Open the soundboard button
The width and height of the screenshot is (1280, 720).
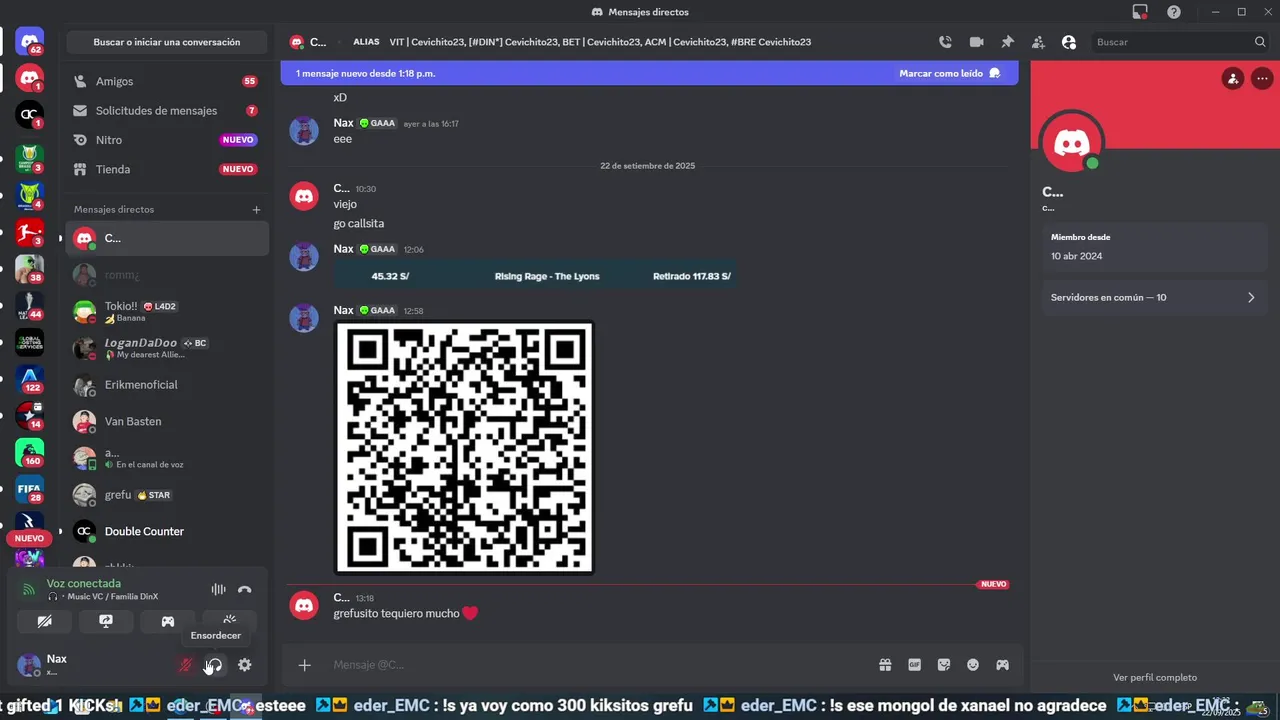(229, 621)
